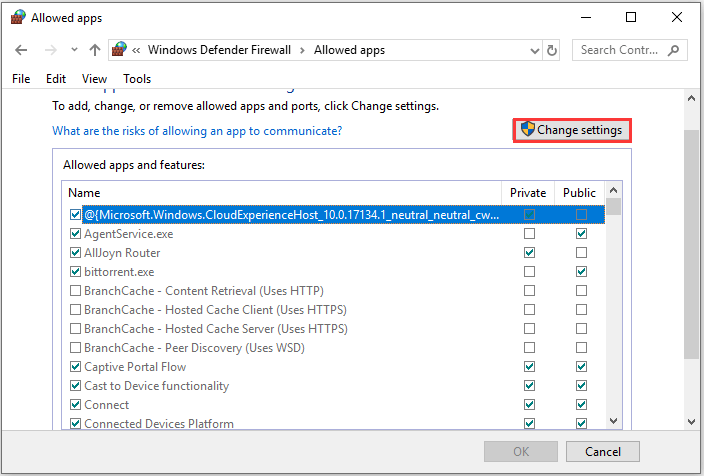Enable BranchCache Peer Discovery checkbox
This screenshot has width=704, height=476.
point(75,348)
